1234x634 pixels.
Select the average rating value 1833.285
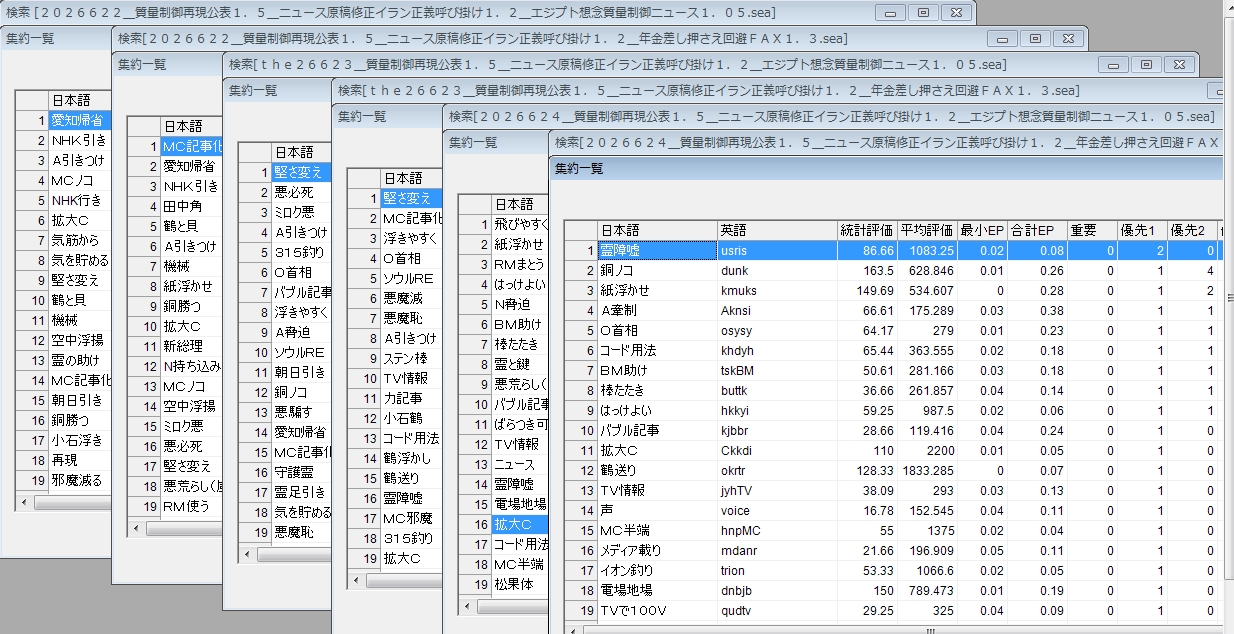coord(927,471)
